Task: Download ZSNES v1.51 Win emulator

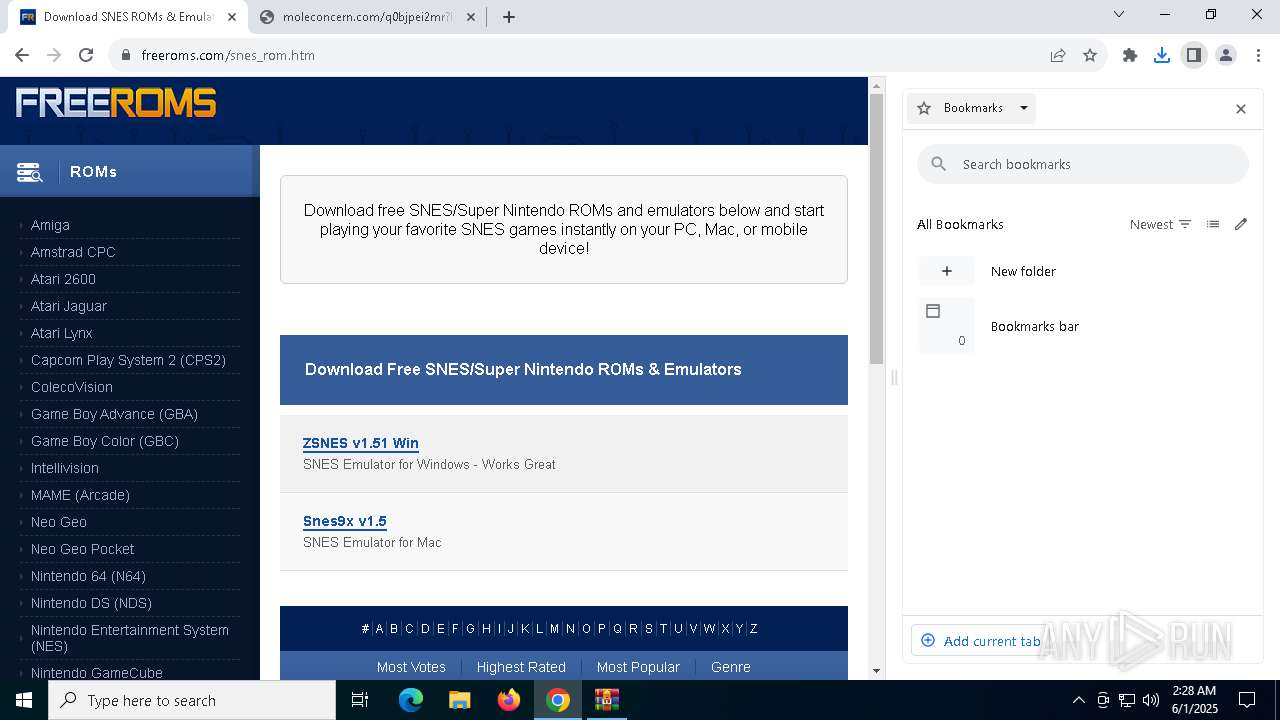Action: point(361,443)
